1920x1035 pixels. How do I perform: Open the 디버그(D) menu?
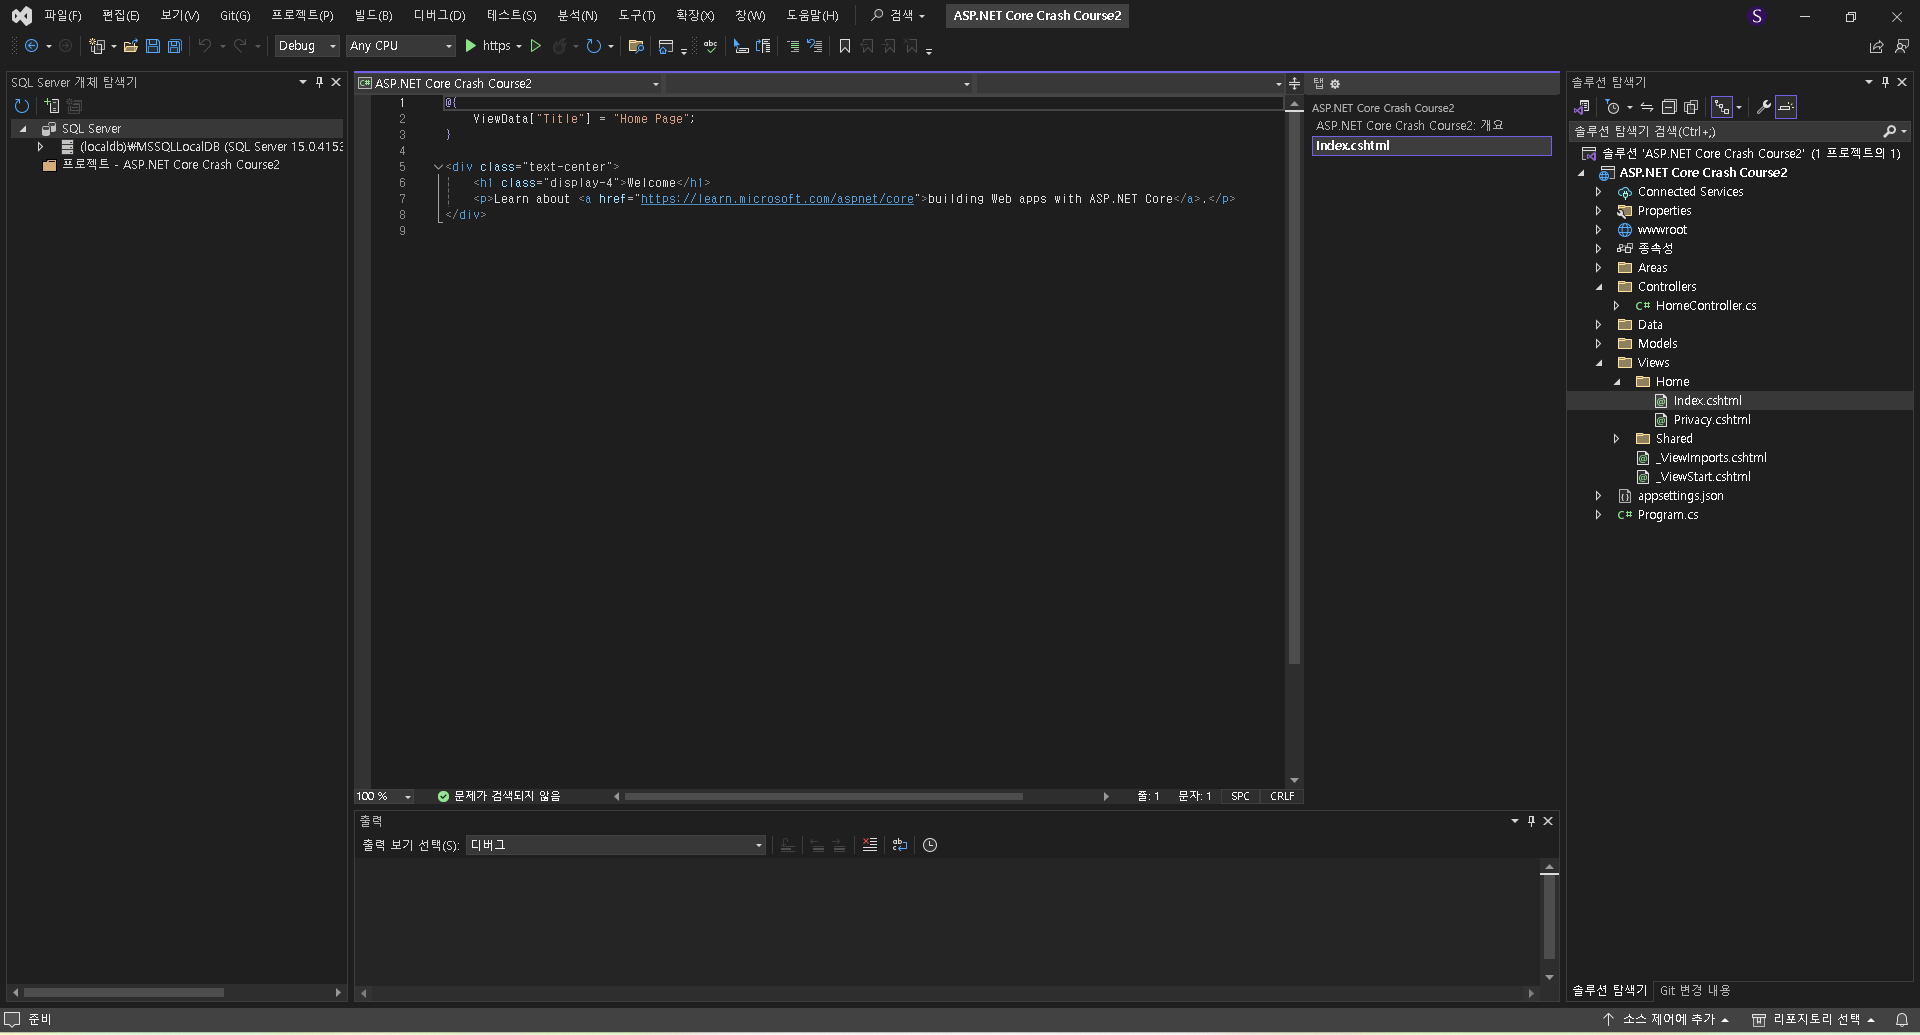440,16
